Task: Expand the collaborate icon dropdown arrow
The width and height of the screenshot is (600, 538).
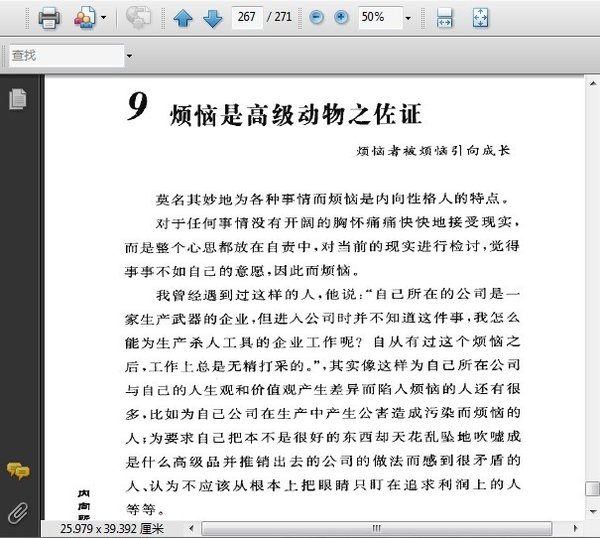Action: point(103,18)
